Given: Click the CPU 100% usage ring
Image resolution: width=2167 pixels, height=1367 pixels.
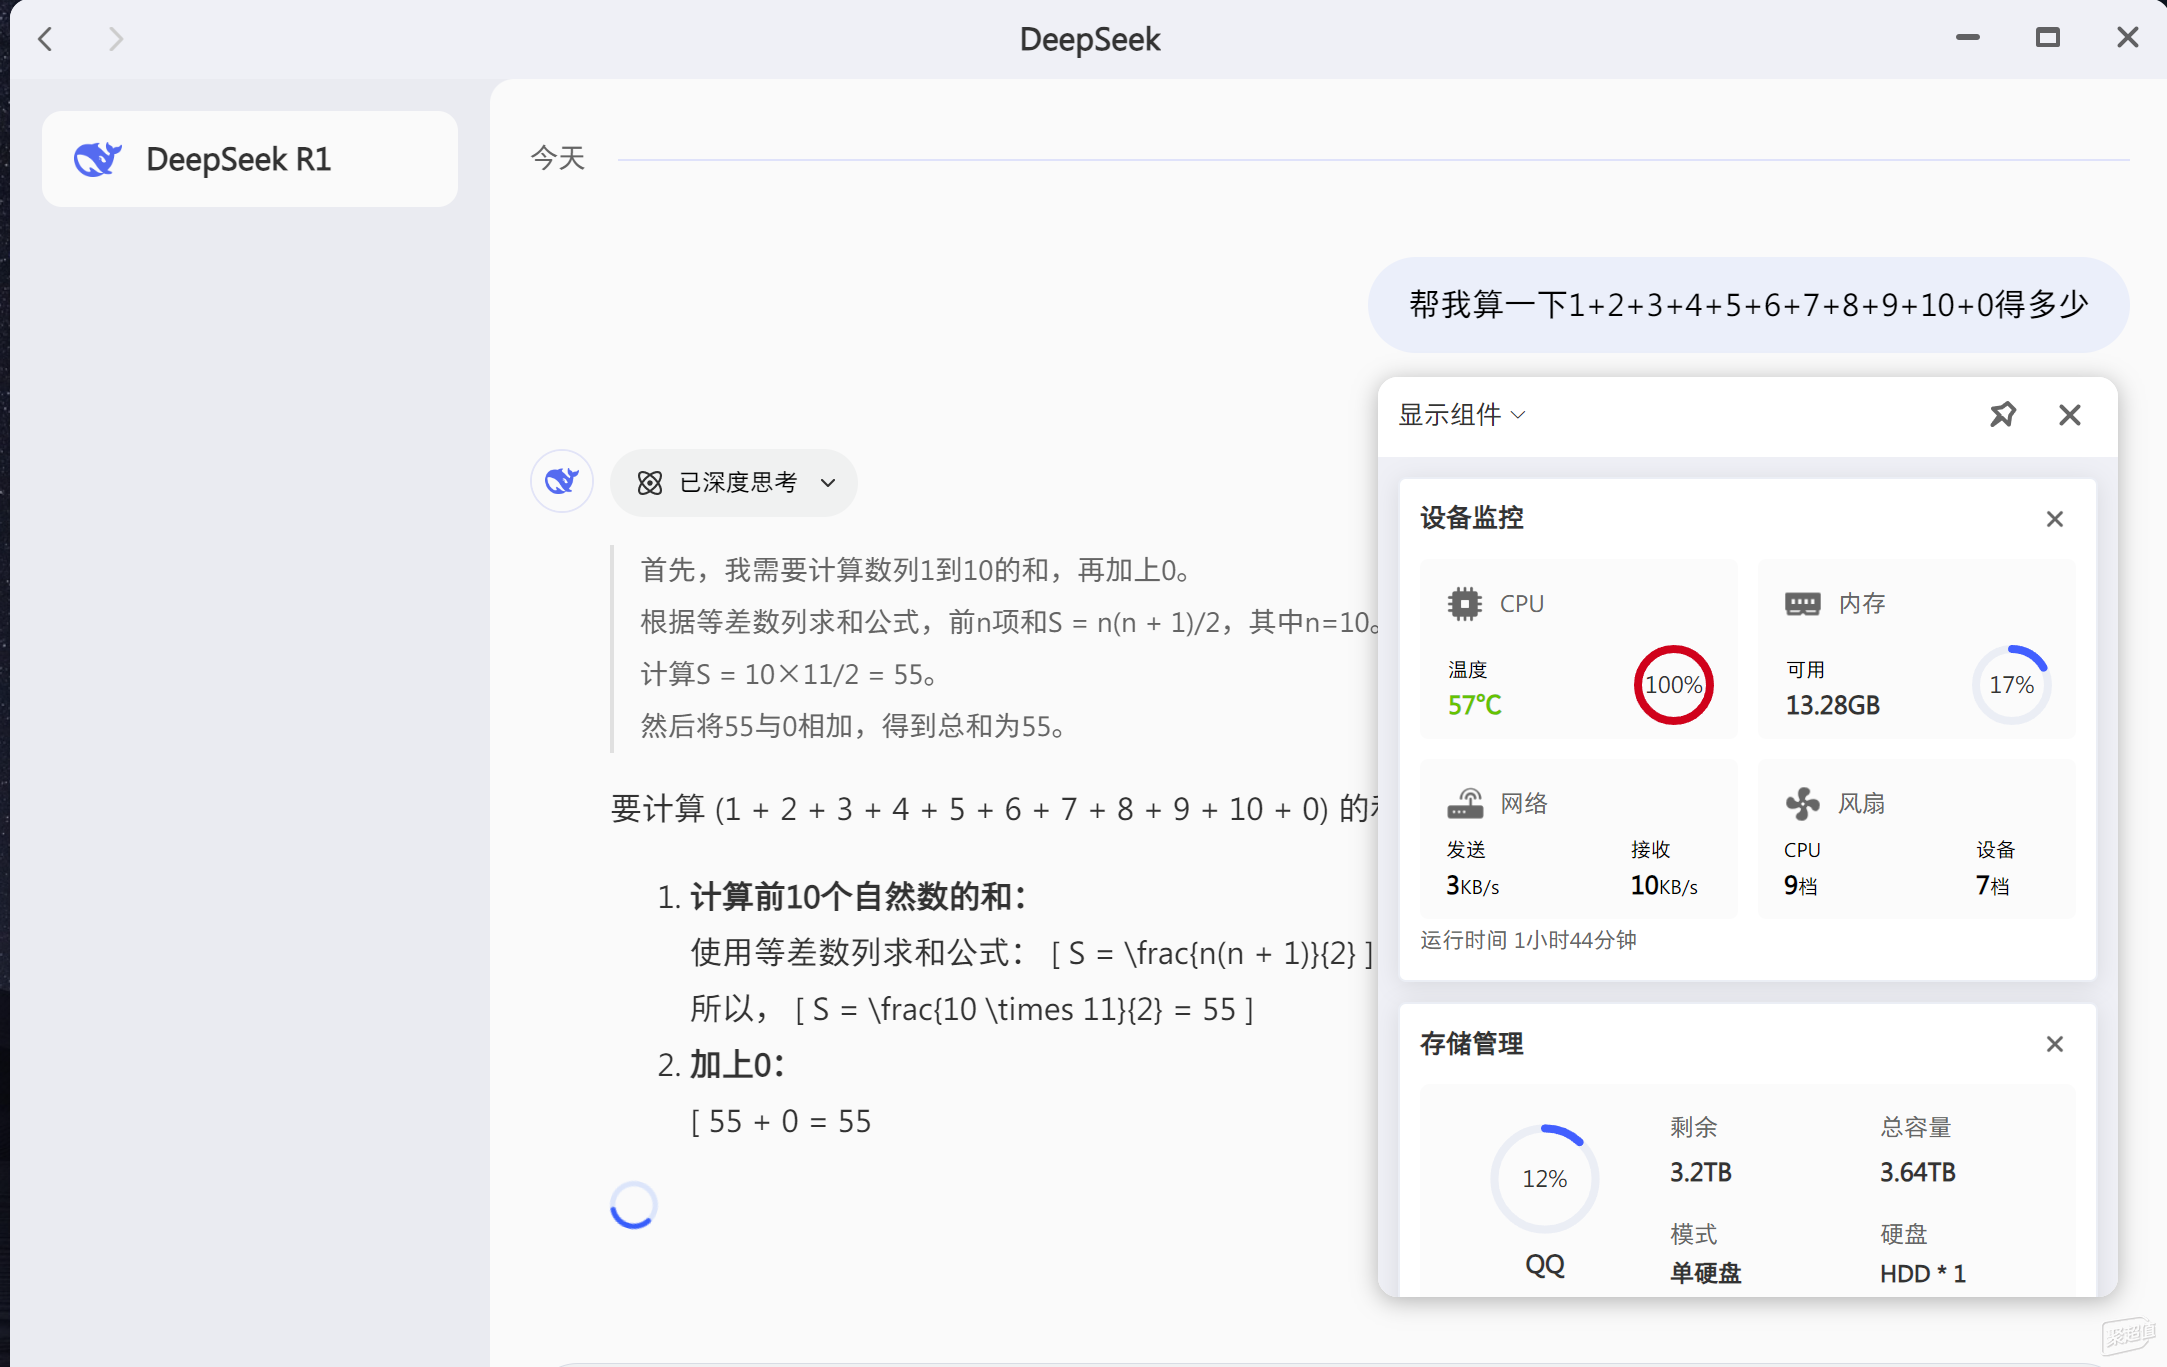Looking at the screenshot, I should tap(1674, 685).
